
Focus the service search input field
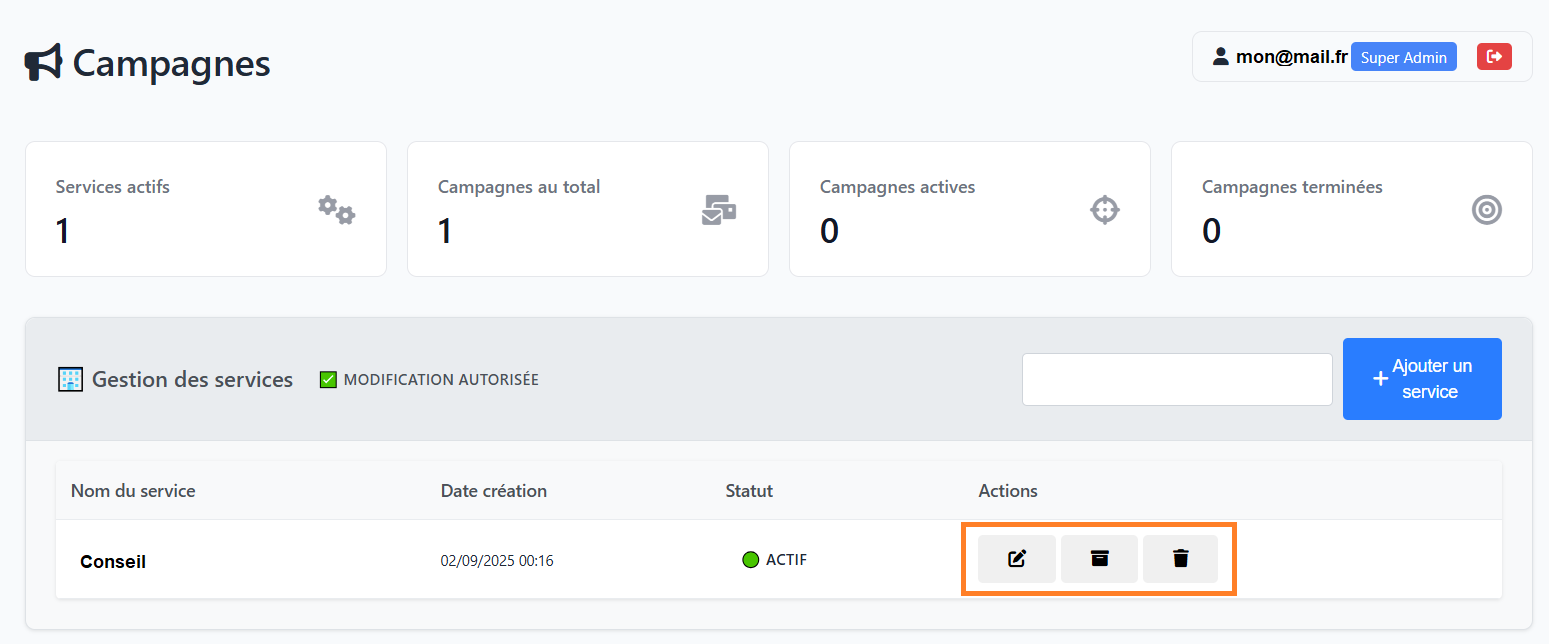pyautogui.click(x=1177, y=379)
